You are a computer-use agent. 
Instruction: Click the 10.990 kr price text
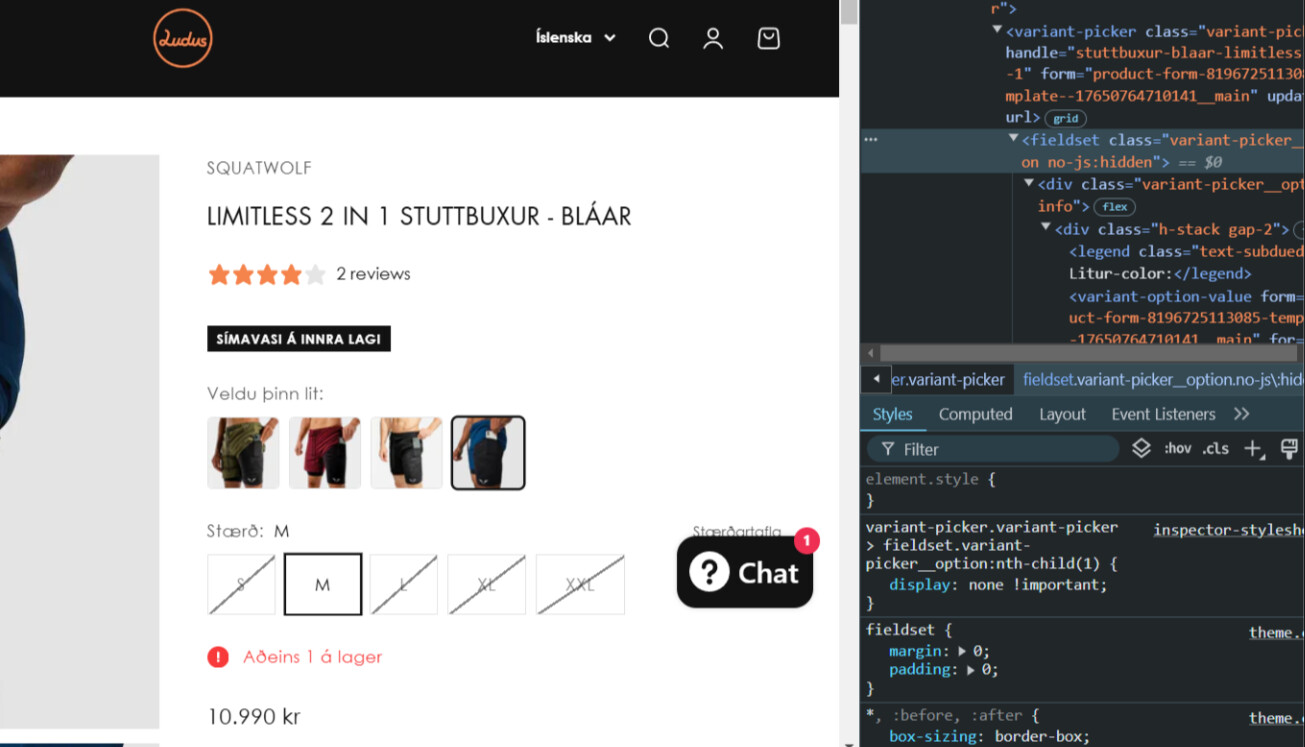[254, 717]
